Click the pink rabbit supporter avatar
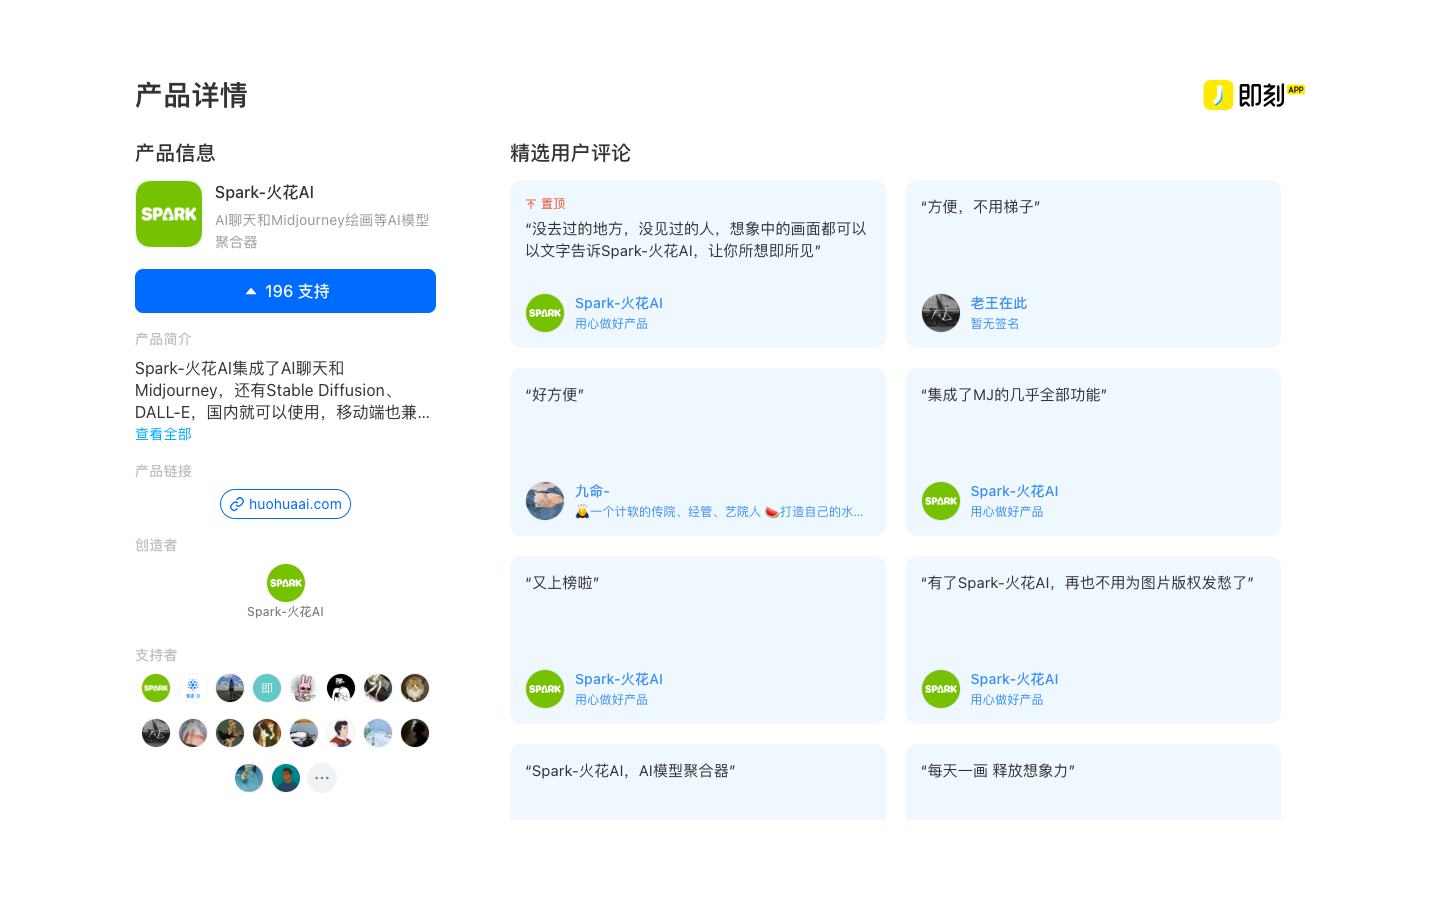The width and height of the screenshot is (1440, 900). click(x=303, y=688)
